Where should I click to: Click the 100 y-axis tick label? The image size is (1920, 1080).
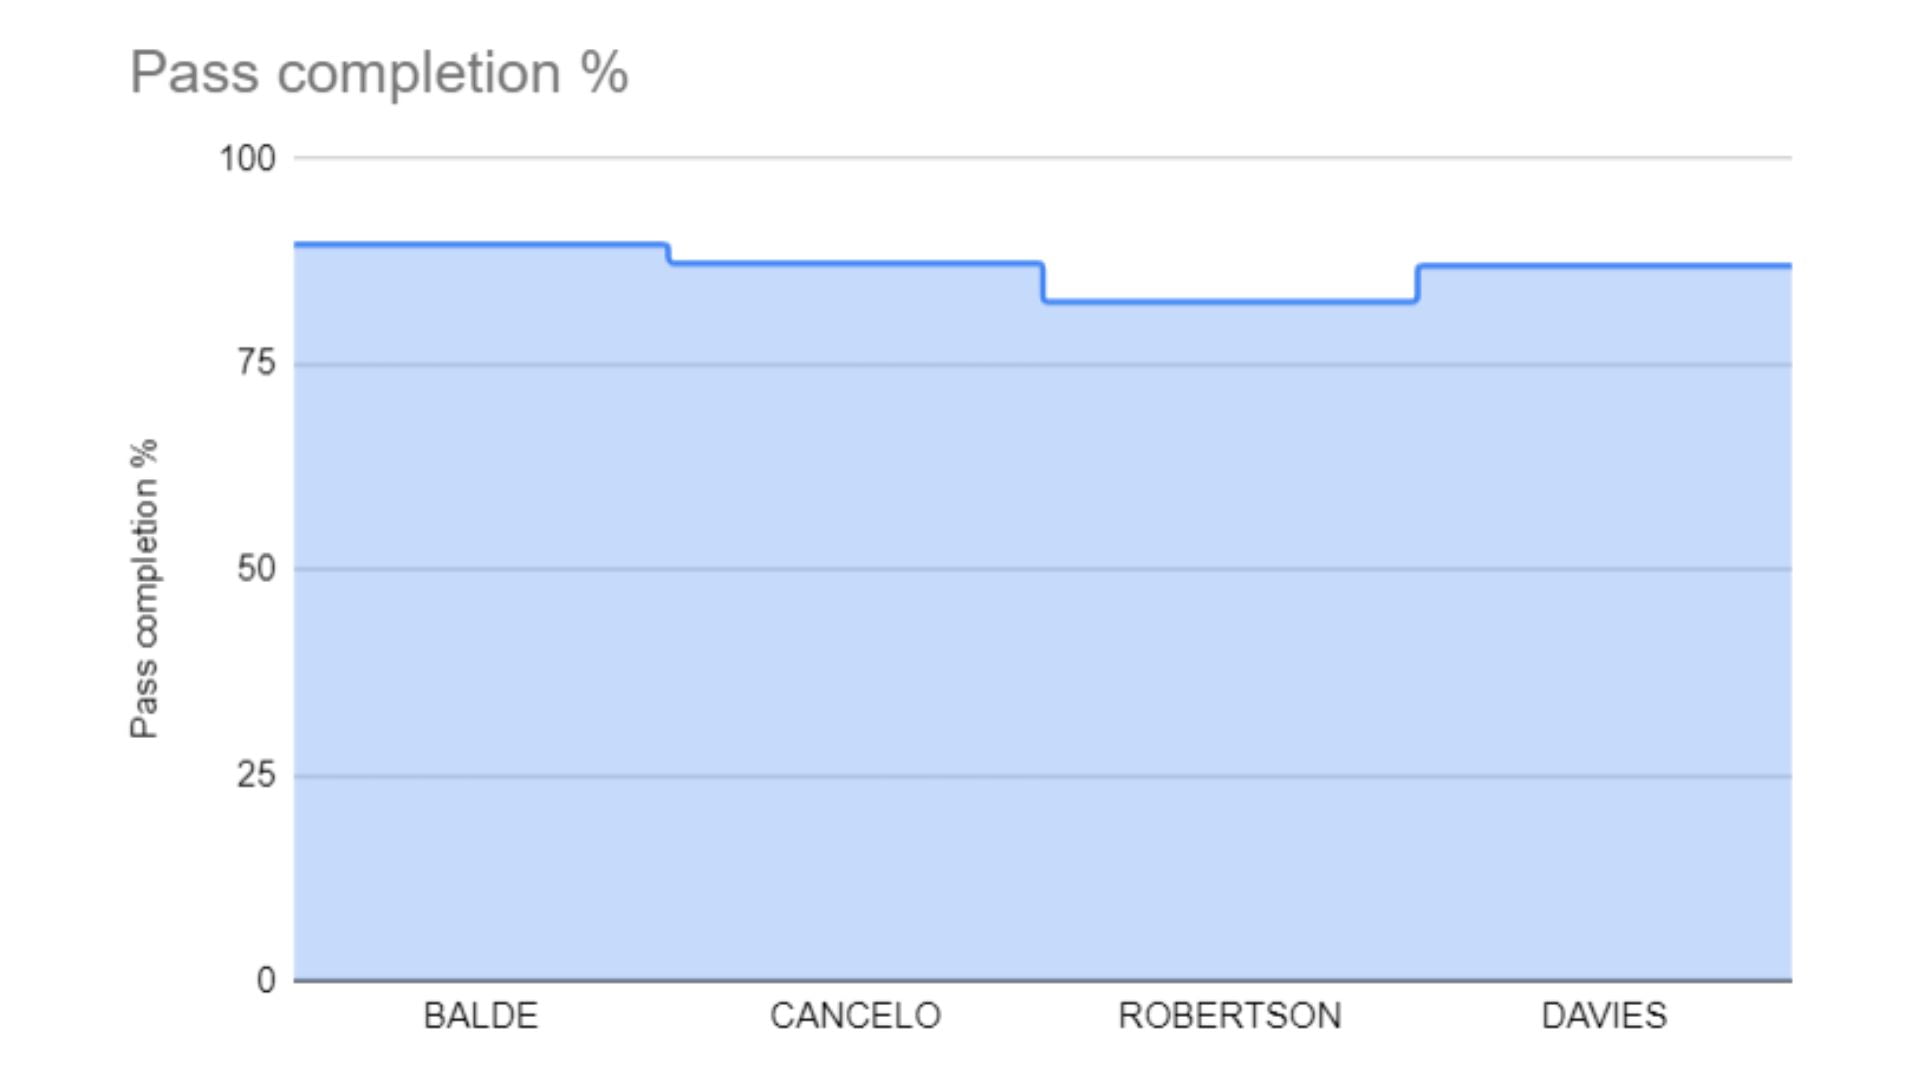[x=247, y=158]
